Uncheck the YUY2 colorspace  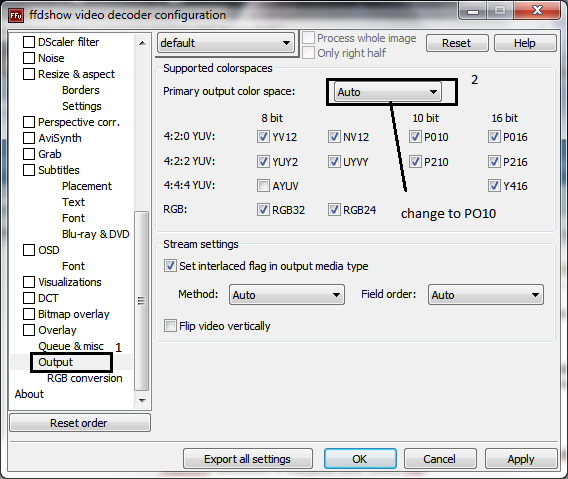(263, 162)
